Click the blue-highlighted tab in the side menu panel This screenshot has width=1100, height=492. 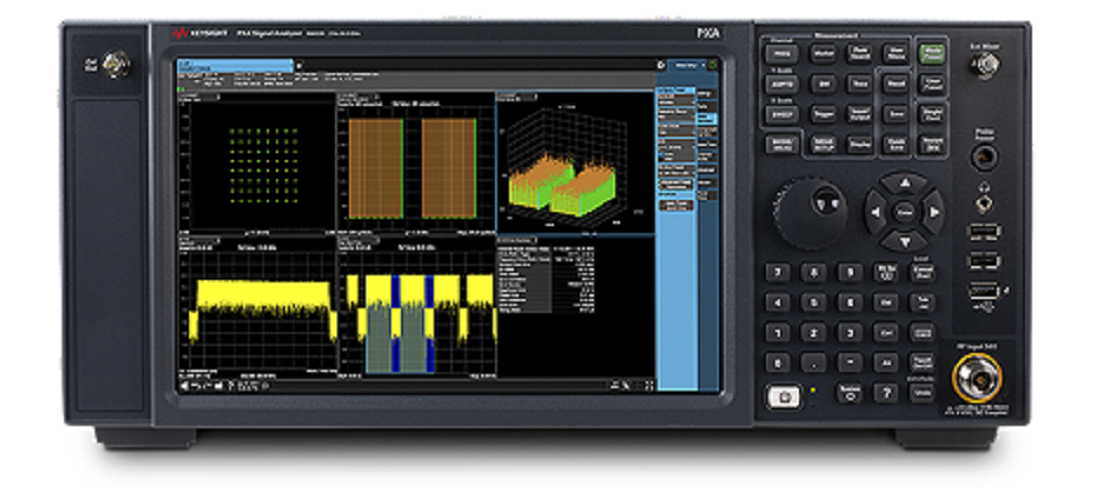point(707,119)
